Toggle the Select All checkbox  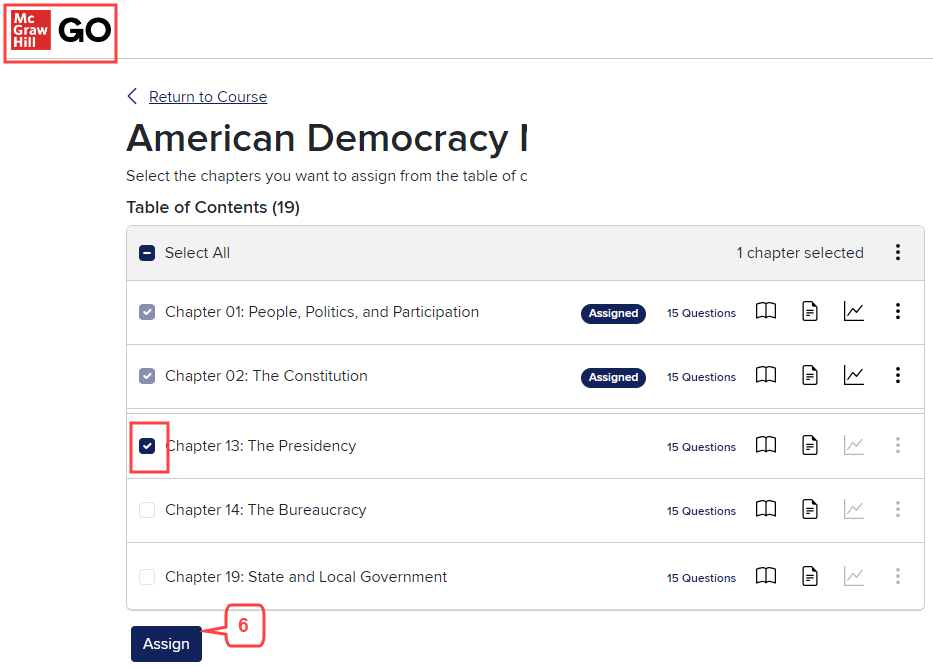tap(147, 253)
